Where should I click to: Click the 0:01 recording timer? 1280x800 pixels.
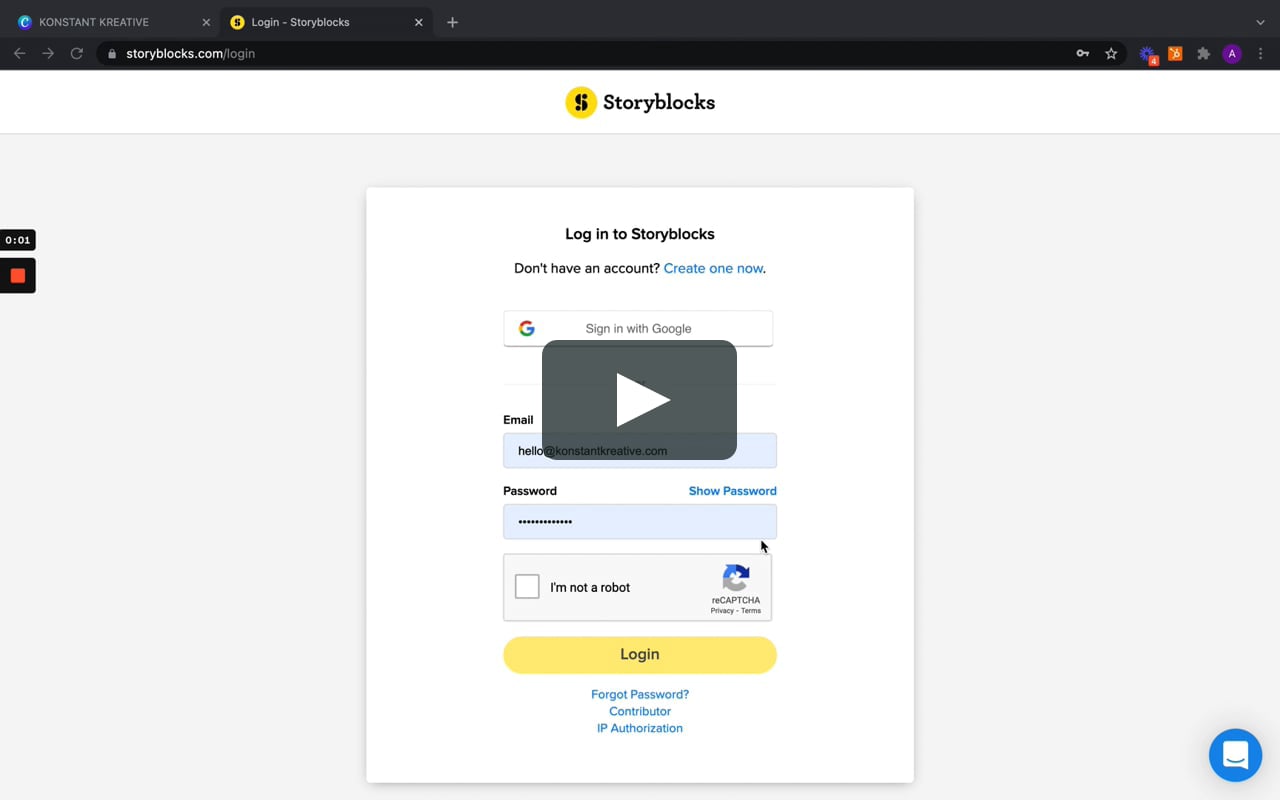tap(18, 240)
